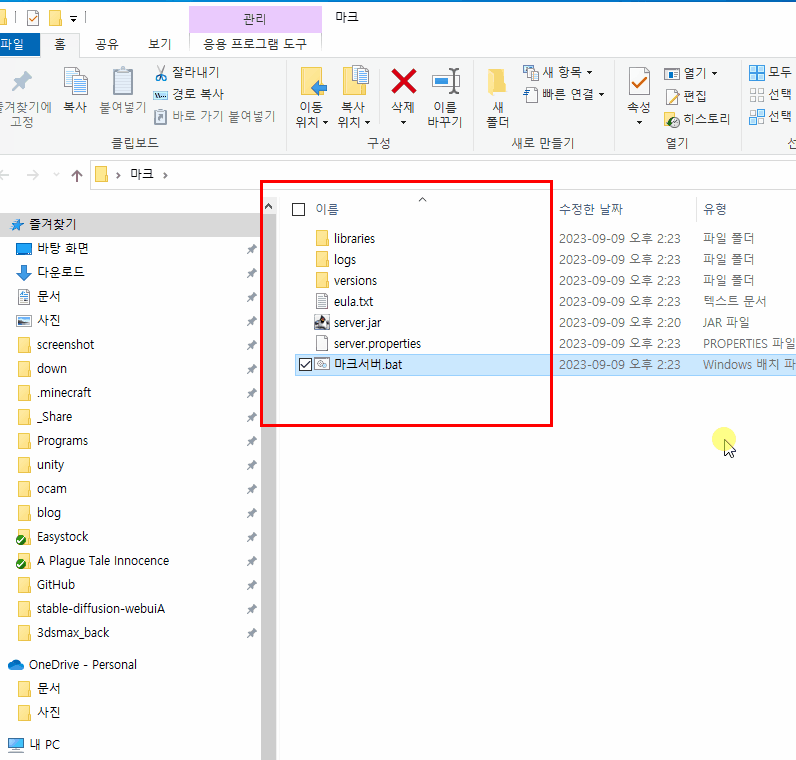
Task: Uncheck the 마크서버.bat checkbox
Action: pyautogui.click(x=305, y=365)
